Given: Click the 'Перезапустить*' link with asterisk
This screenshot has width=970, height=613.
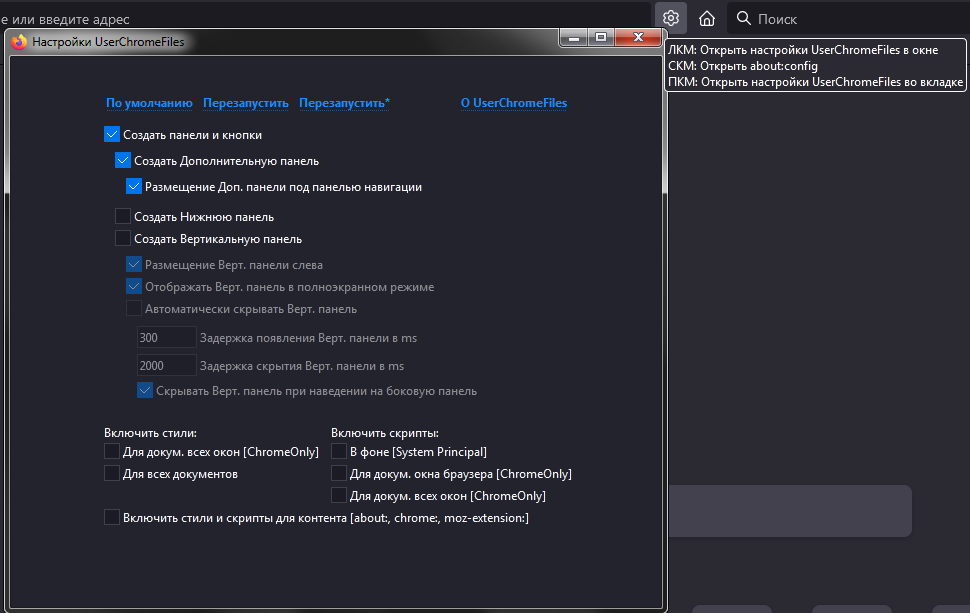Looking at the screenshot, I should (x=345, y=103).
